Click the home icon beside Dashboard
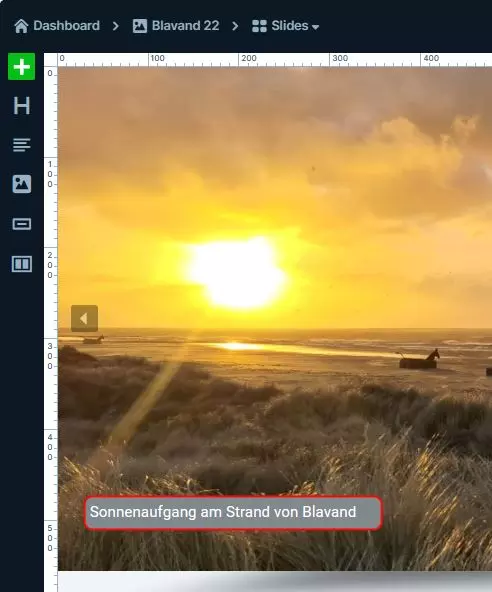 (x=21, y=26)
